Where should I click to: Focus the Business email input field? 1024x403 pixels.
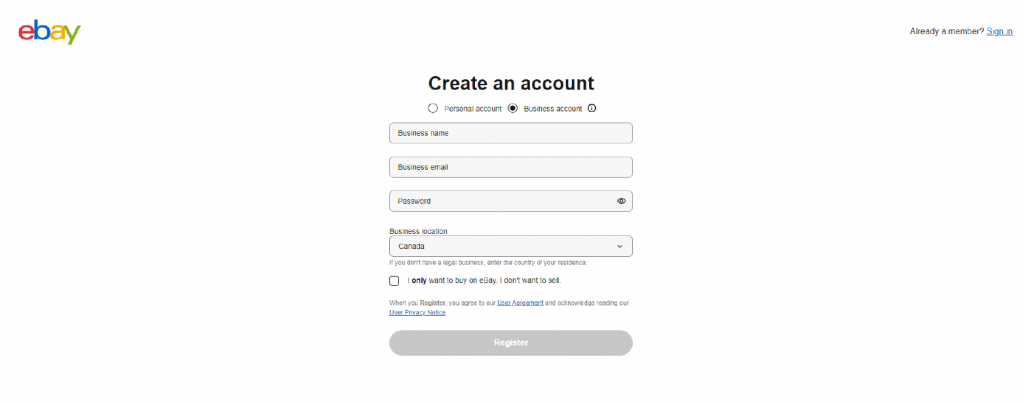click(511, 167)
